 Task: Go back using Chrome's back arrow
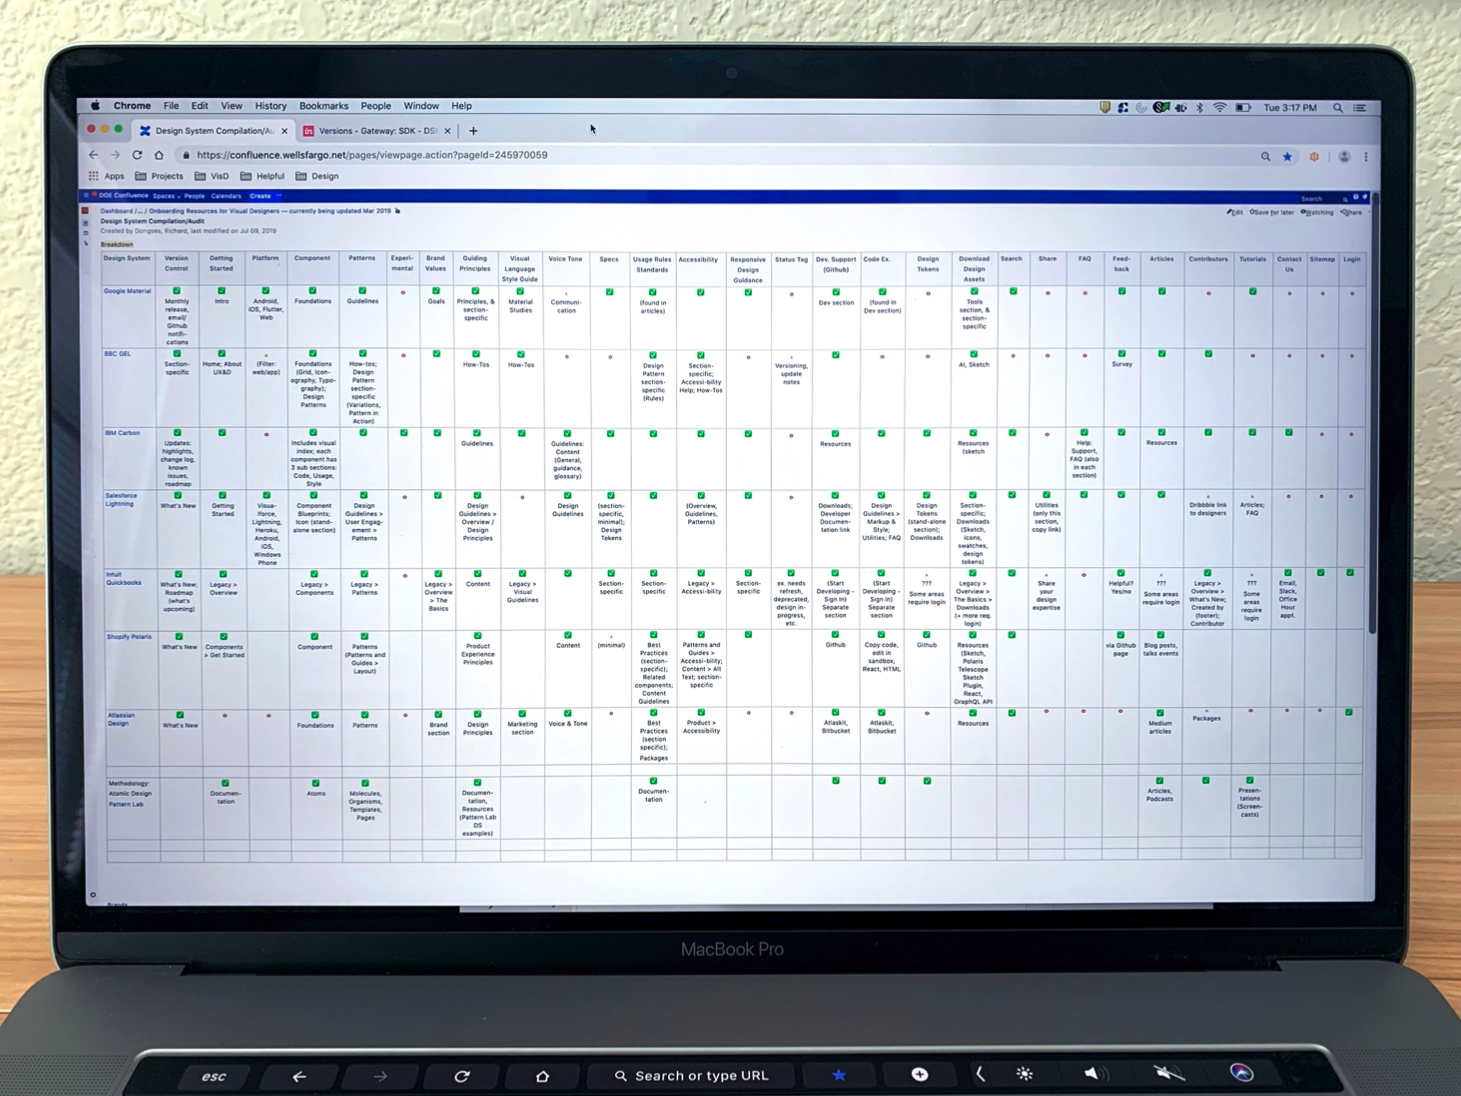tap(94, 155)
